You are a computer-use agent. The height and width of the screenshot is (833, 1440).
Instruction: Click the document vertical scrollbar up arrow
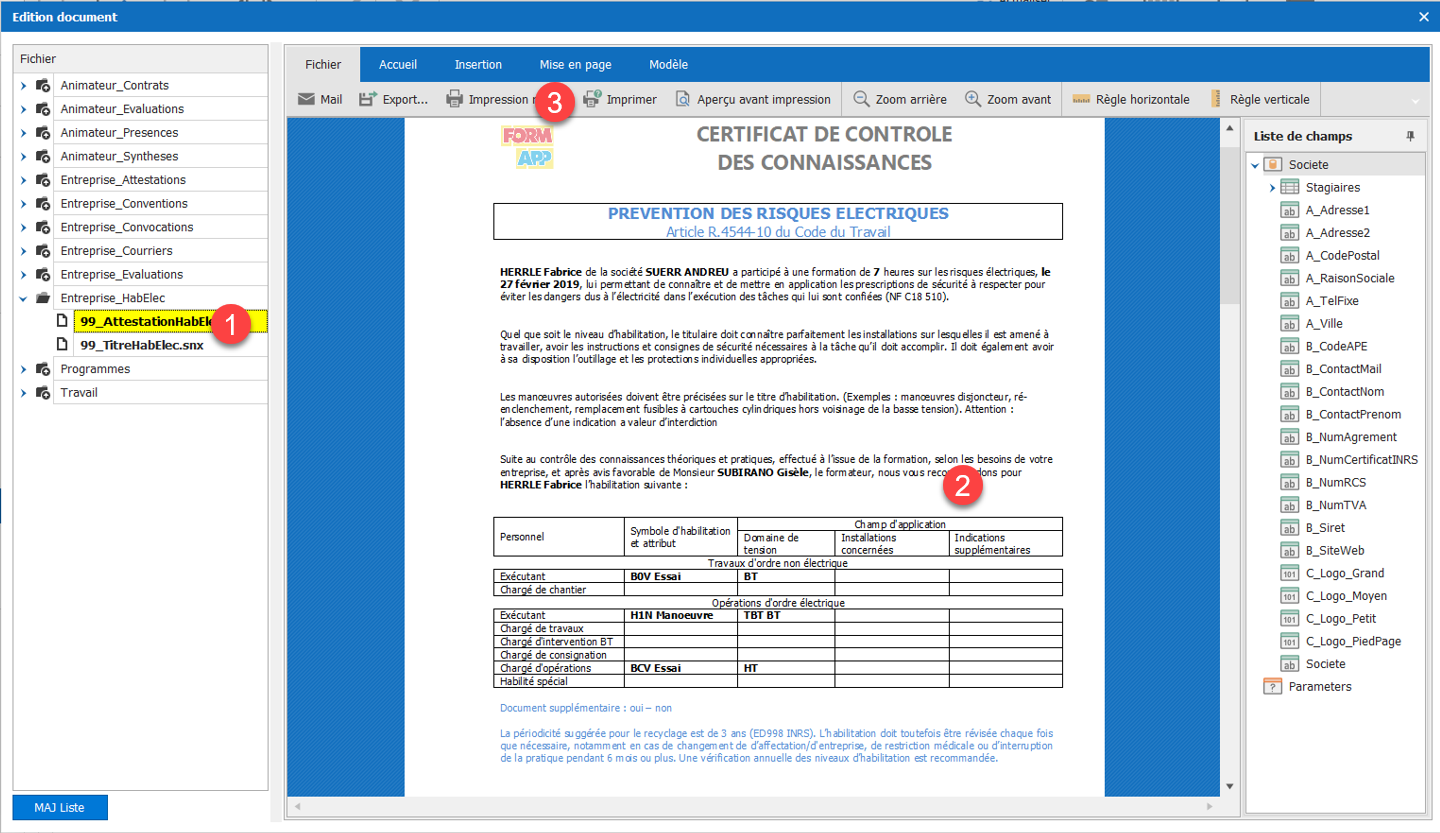click(x=1230, y=128)
